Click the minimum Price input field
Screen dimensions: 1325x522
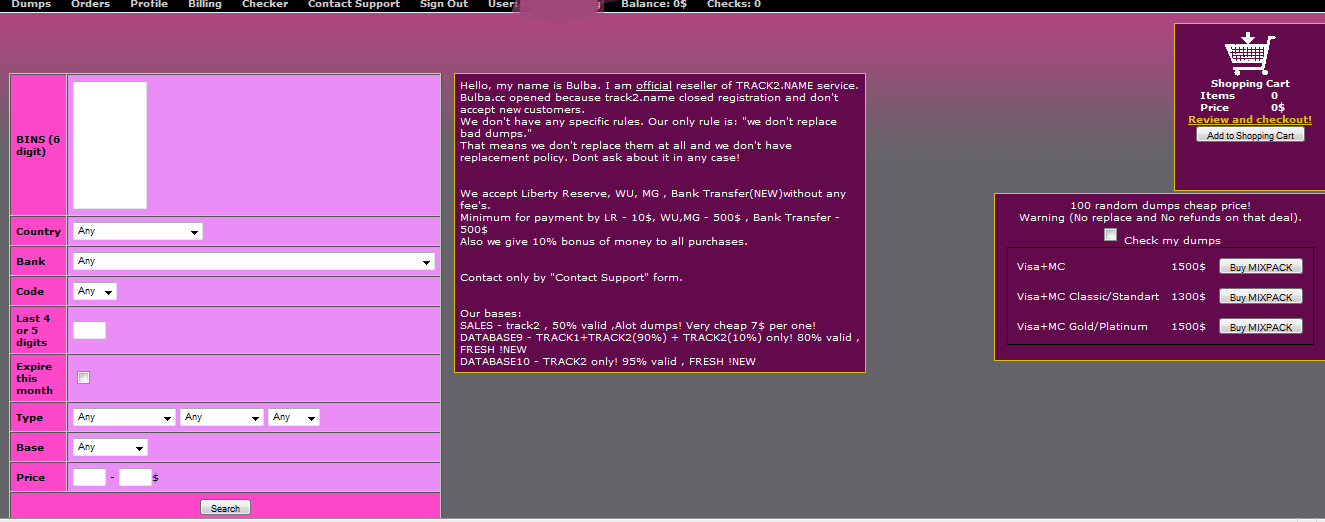(x=89, y=477)
